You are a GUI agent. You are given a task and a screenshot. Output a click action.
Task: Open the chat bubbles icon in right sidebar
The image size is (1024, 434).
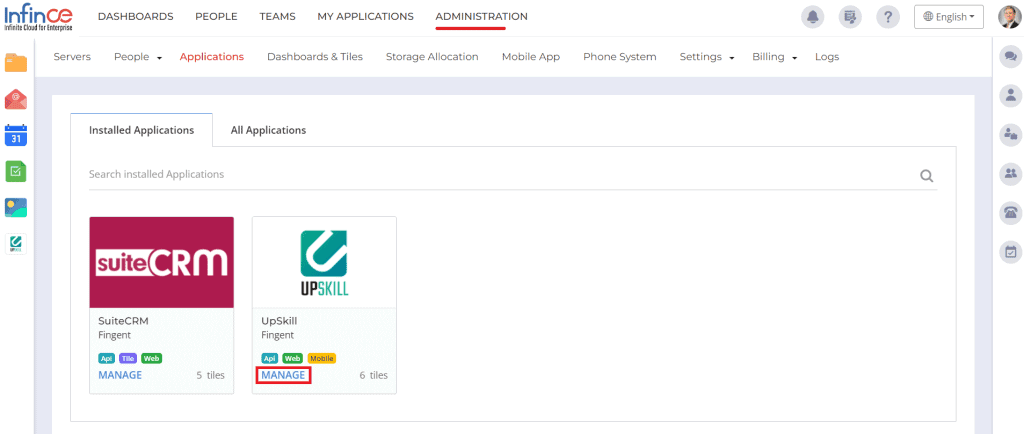coord(1011,57)
